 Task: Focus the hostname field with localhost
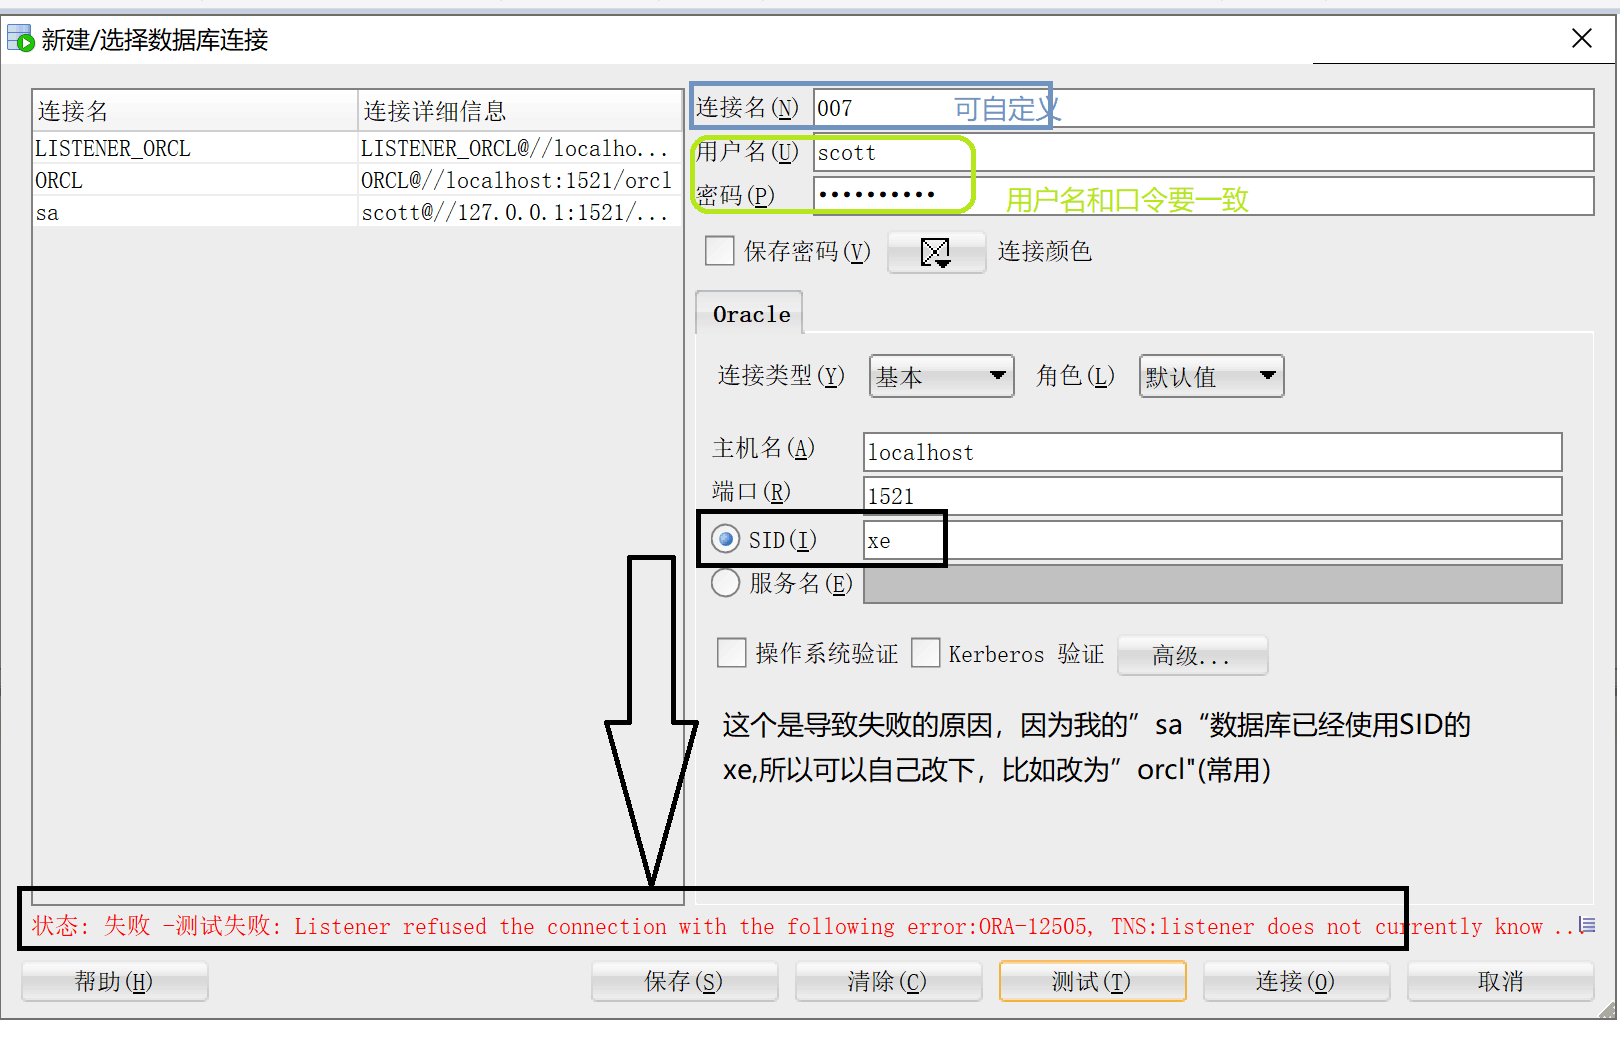(x=1212, y=452)
